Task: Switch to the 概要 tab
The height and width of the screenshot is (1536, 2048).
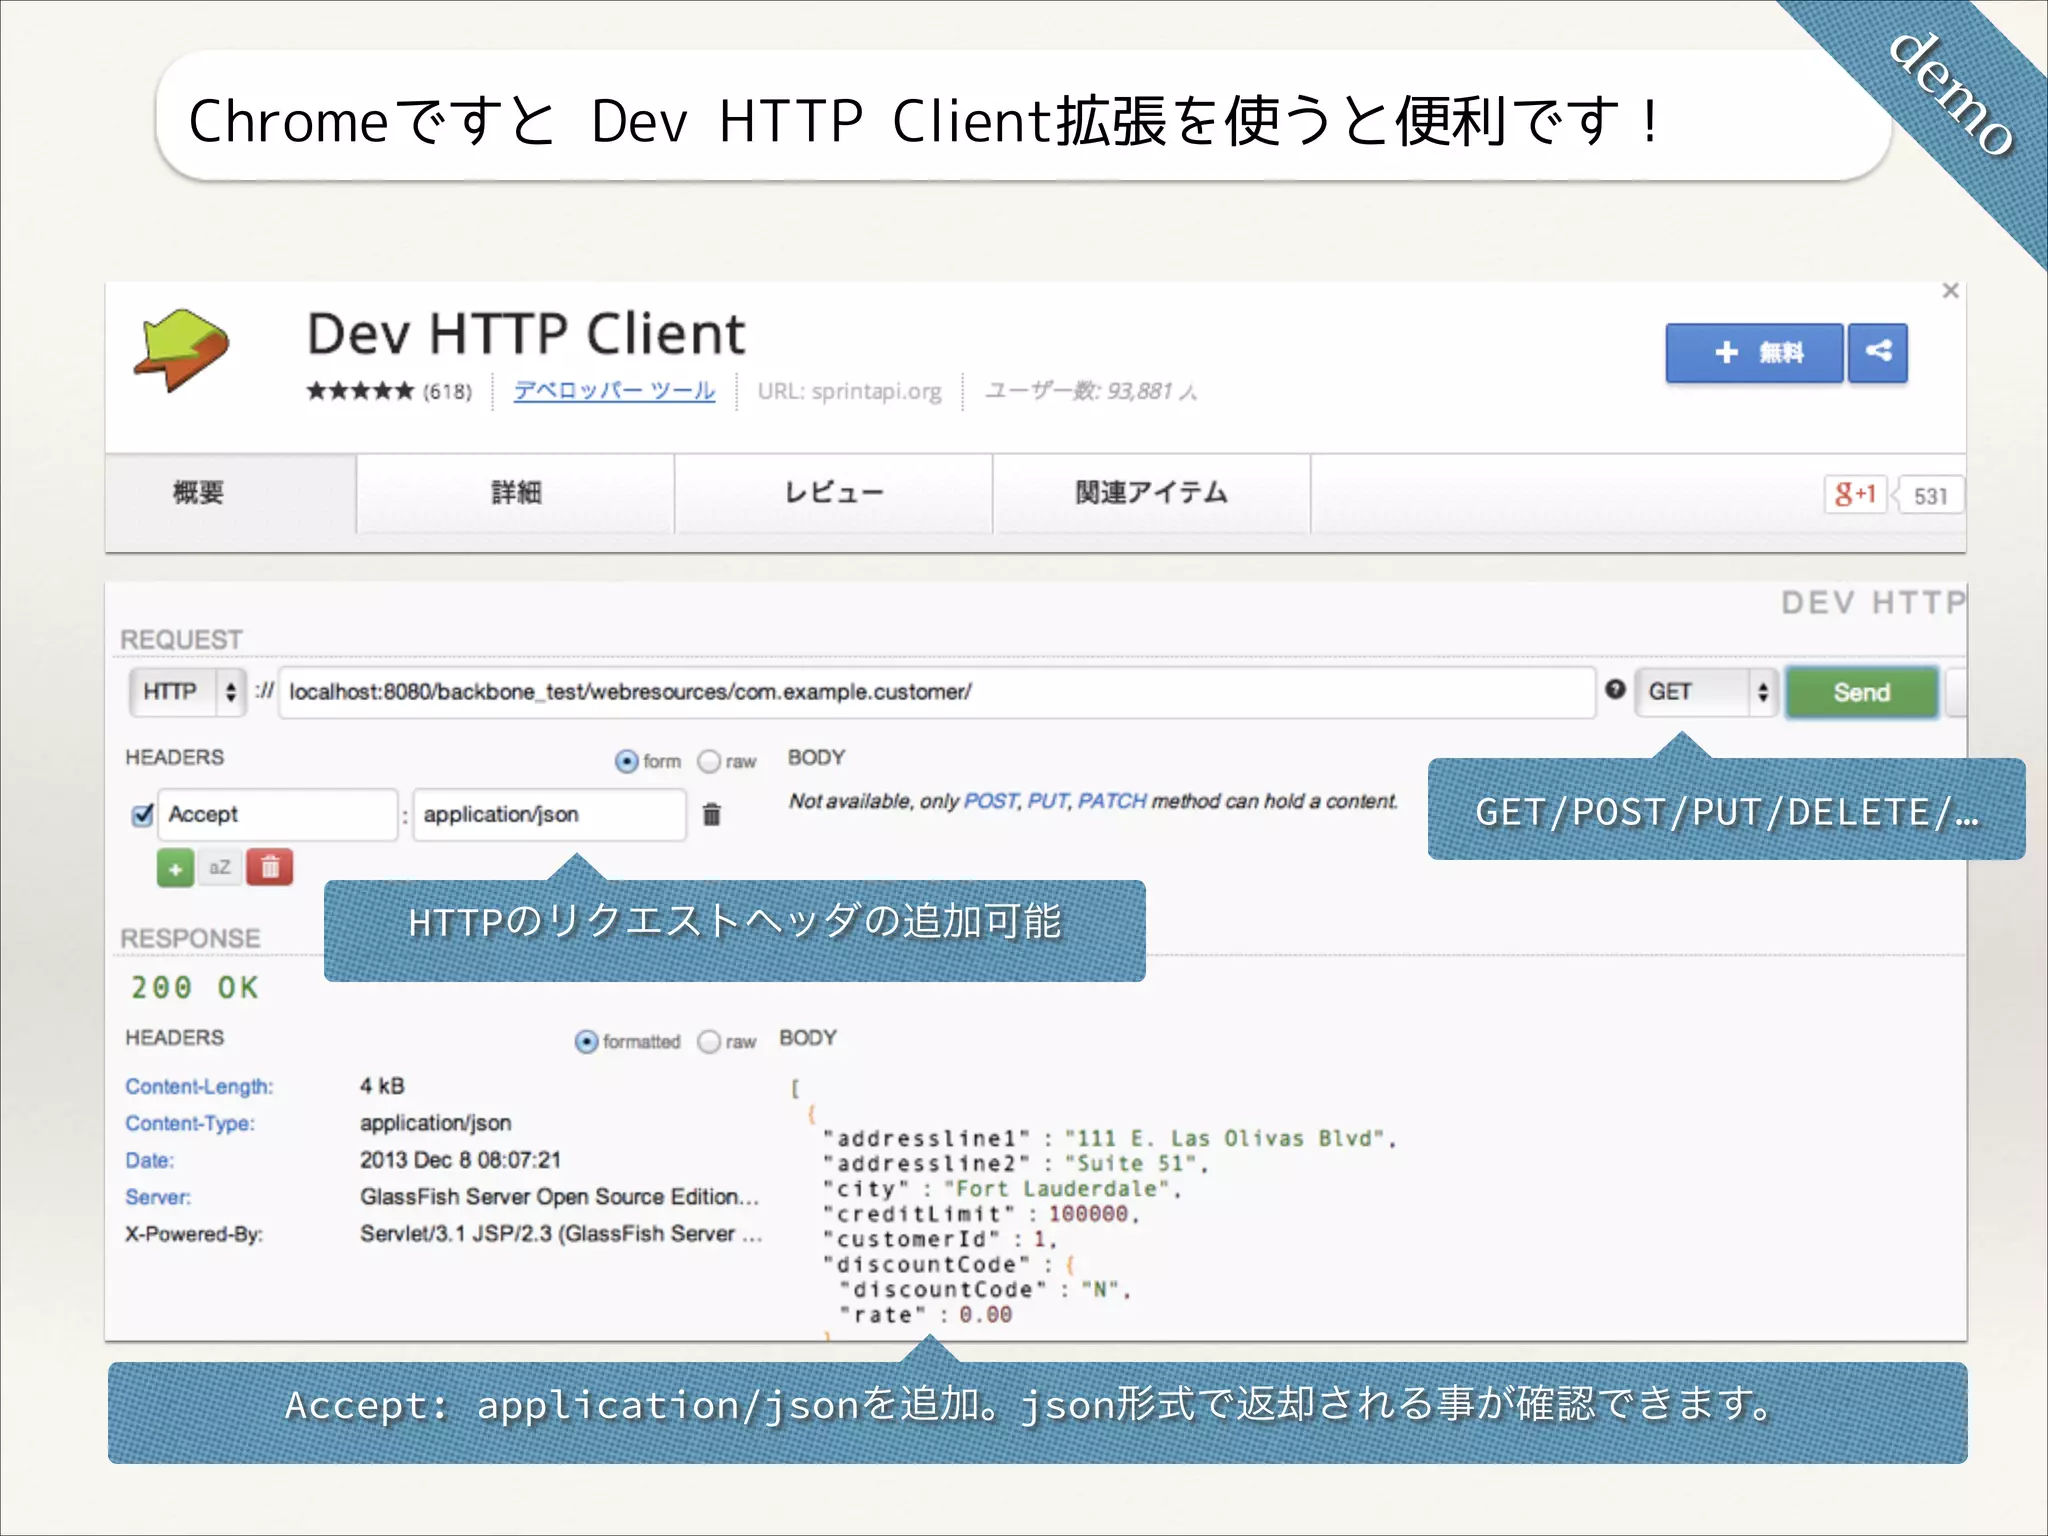Action: (199, 493)
